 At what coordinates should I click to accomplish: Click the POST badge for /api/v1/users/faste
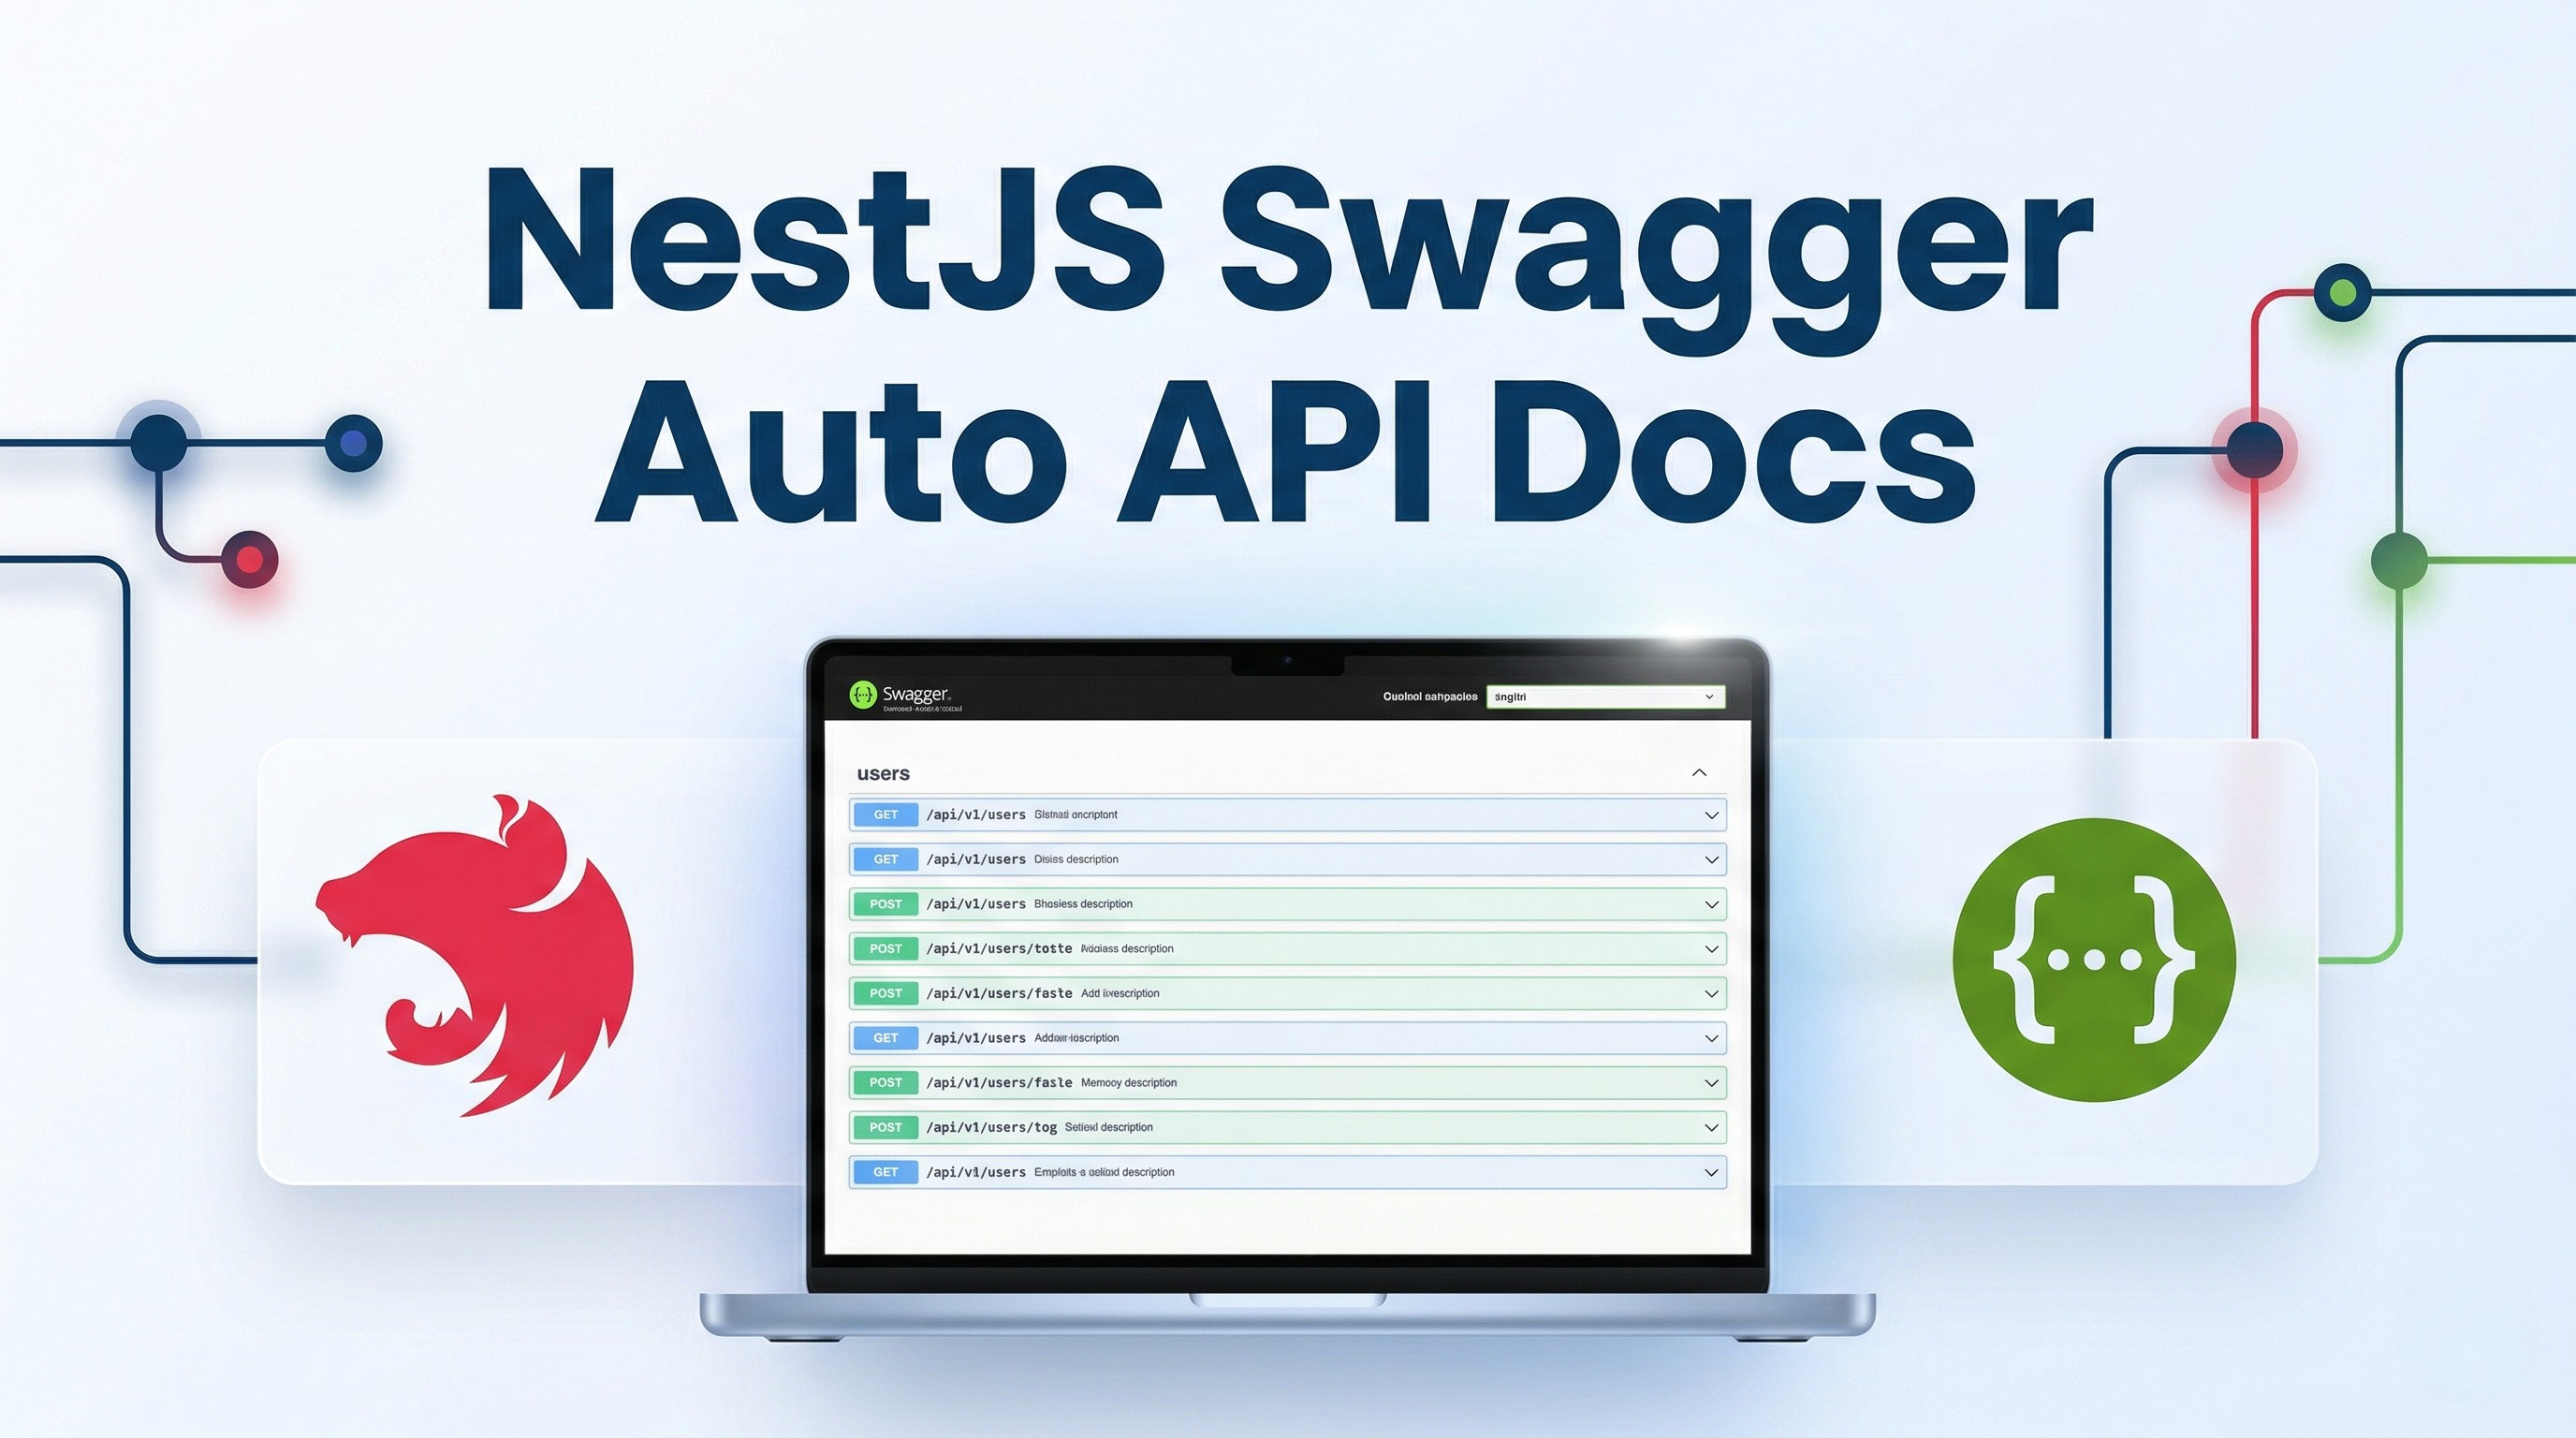[x=885, y=993]
